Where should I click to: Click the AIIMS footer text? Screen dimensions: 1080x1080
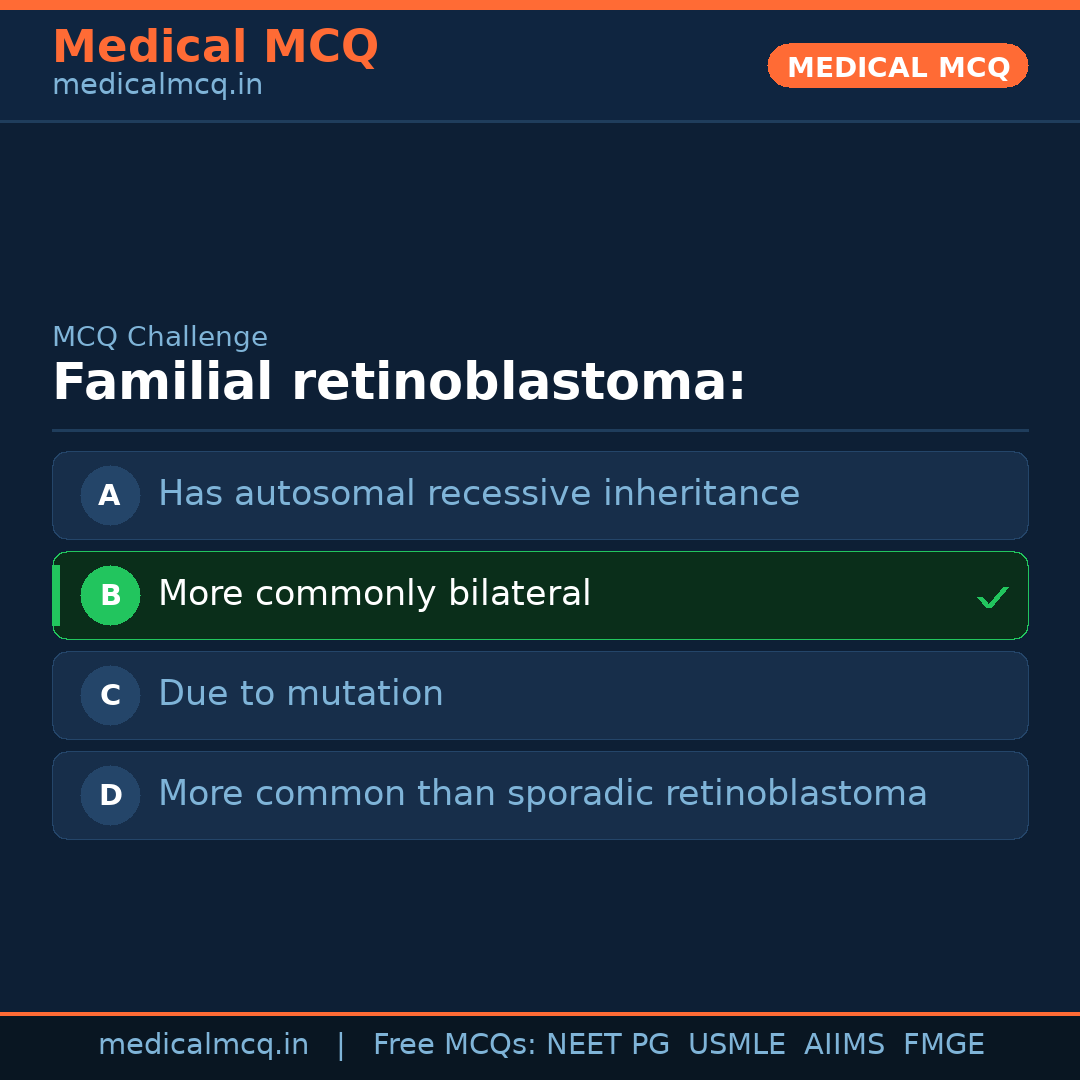tap(844, 1045)
